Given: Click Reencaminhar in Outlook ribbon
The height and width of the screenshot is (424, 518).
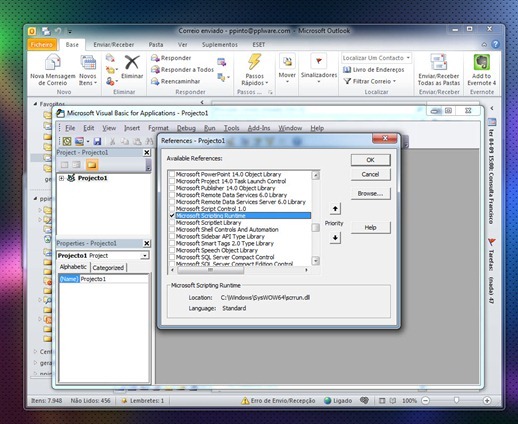Looking at the screenshot, I should (176, 81).
